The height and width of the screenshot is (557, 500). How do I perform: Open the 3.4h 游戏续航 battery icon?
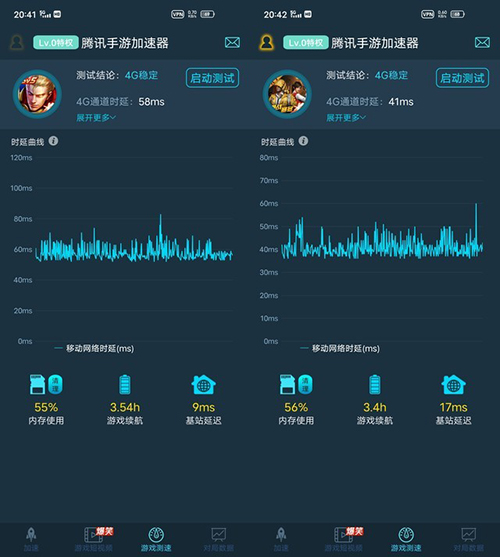coord(375,385)
